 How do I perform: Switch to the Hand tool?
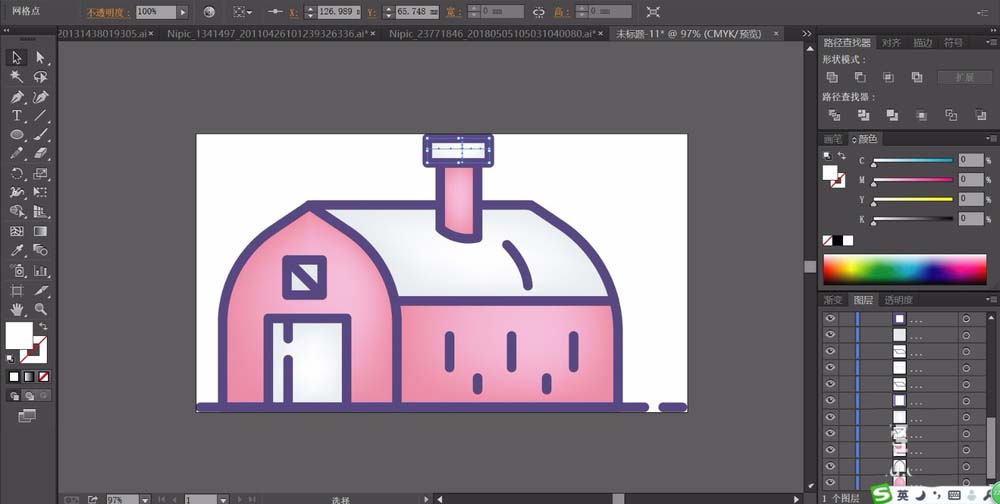[x=17, y=309]
